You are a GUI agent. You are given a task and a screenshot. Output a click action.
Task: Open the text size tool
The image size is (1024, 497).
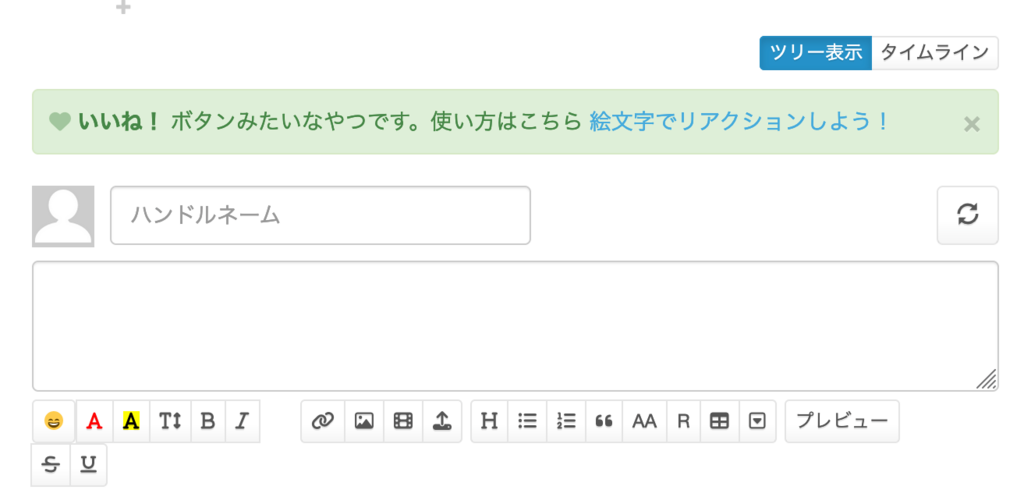tap(170, 421)
